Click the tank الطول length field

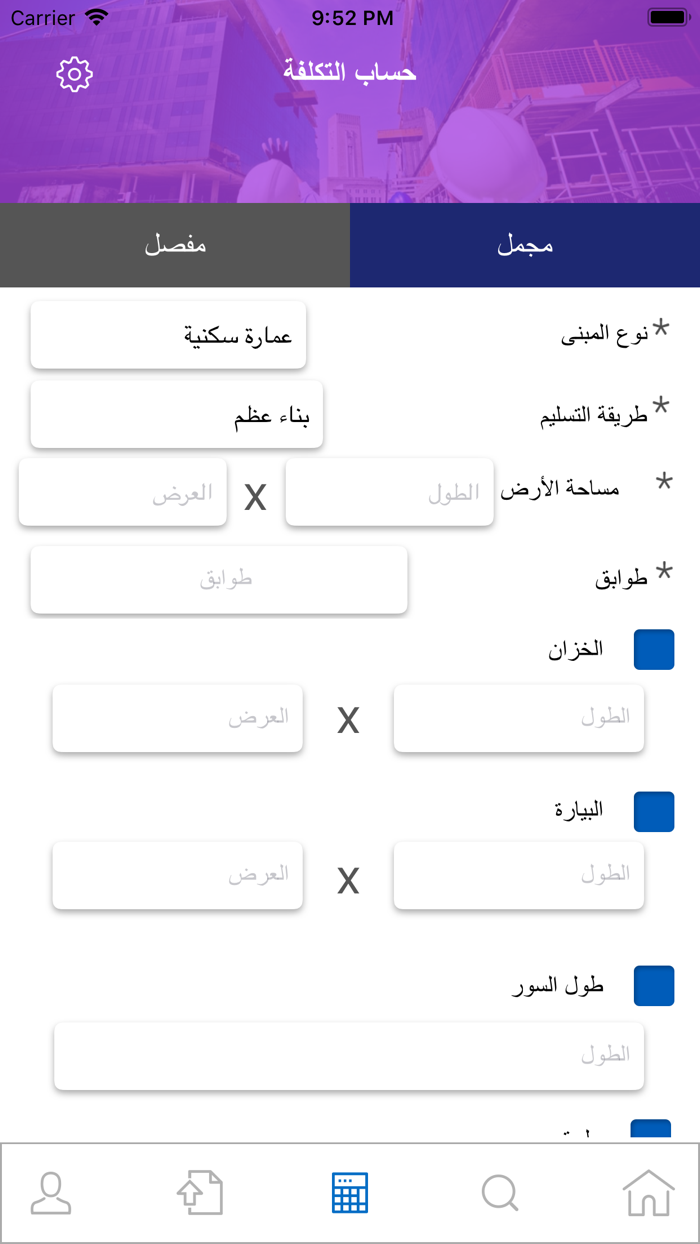click(x=518, y=718)
